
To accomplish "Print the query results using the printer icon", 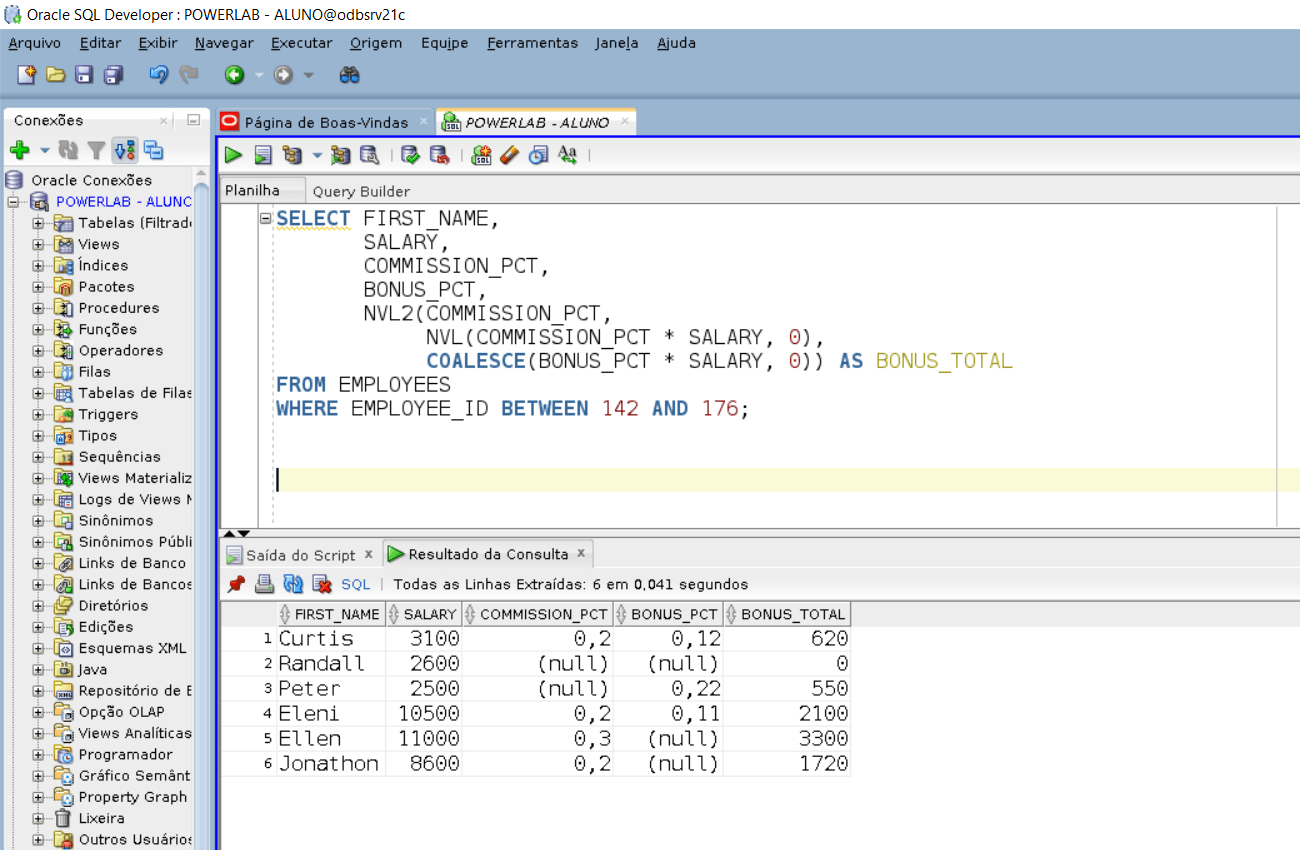I will tap(264, 584).
